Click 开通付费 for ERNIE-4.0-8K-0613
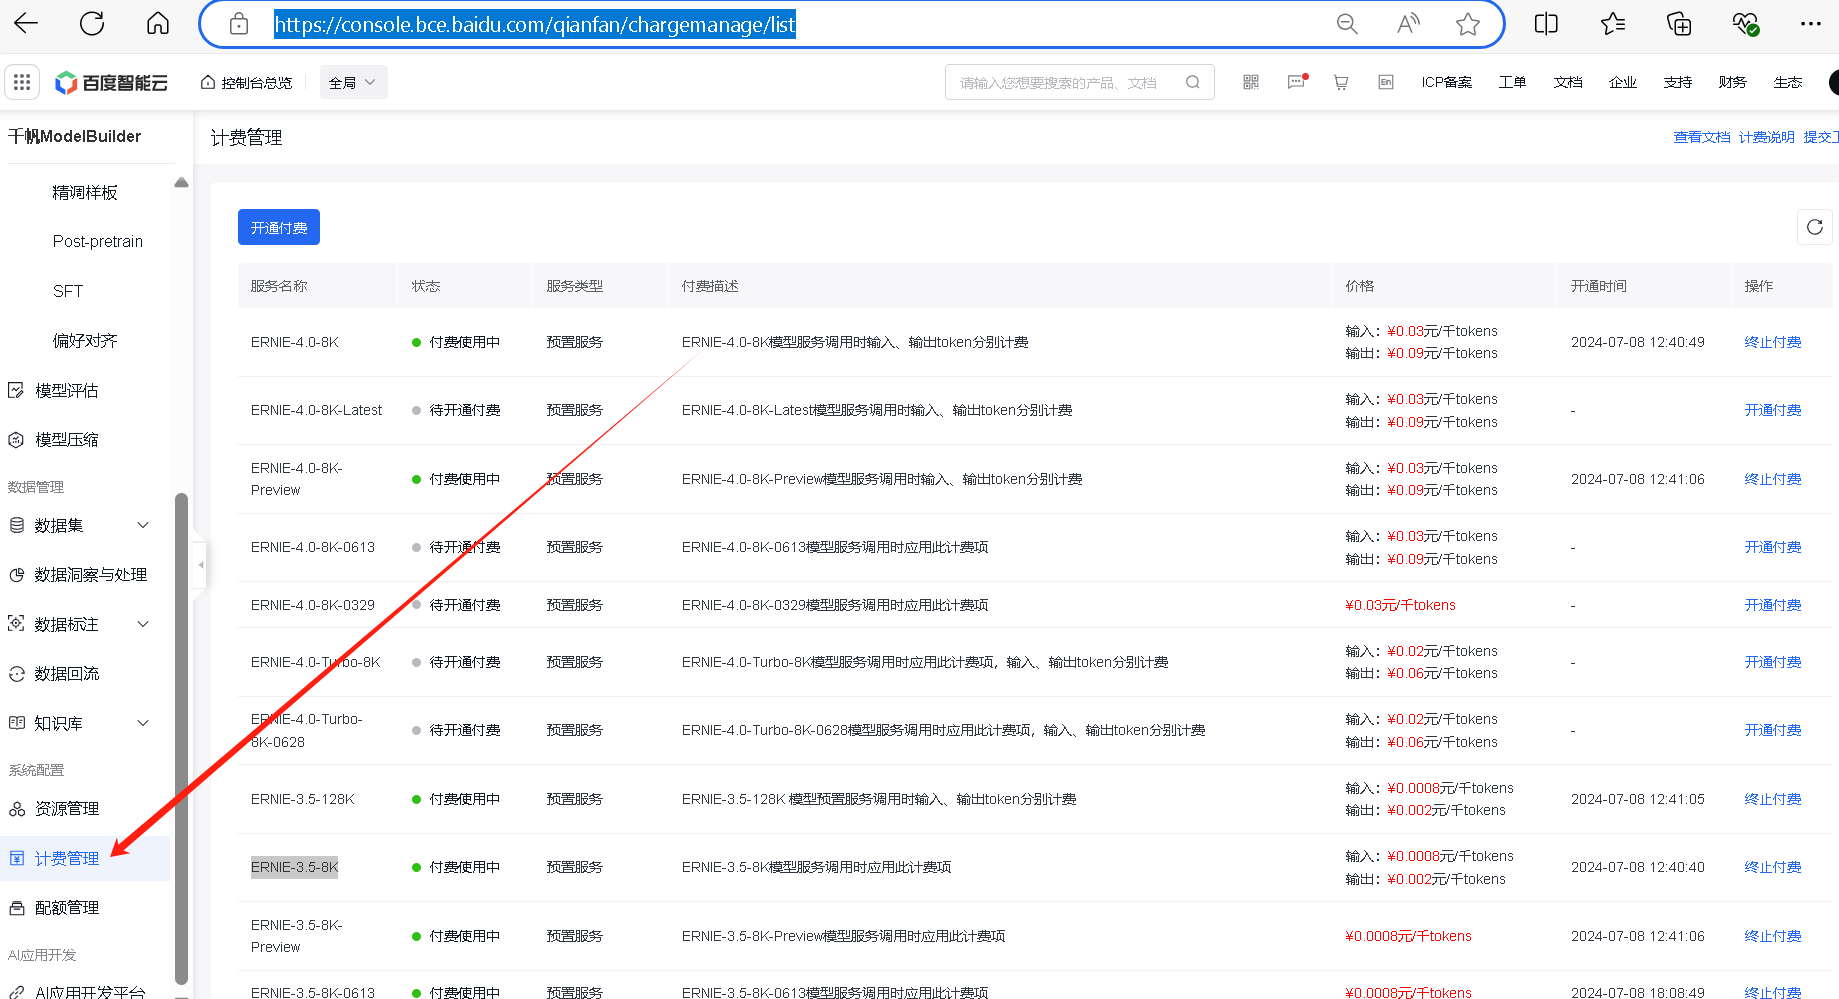1839x999 pixels. click(1772, 547)
